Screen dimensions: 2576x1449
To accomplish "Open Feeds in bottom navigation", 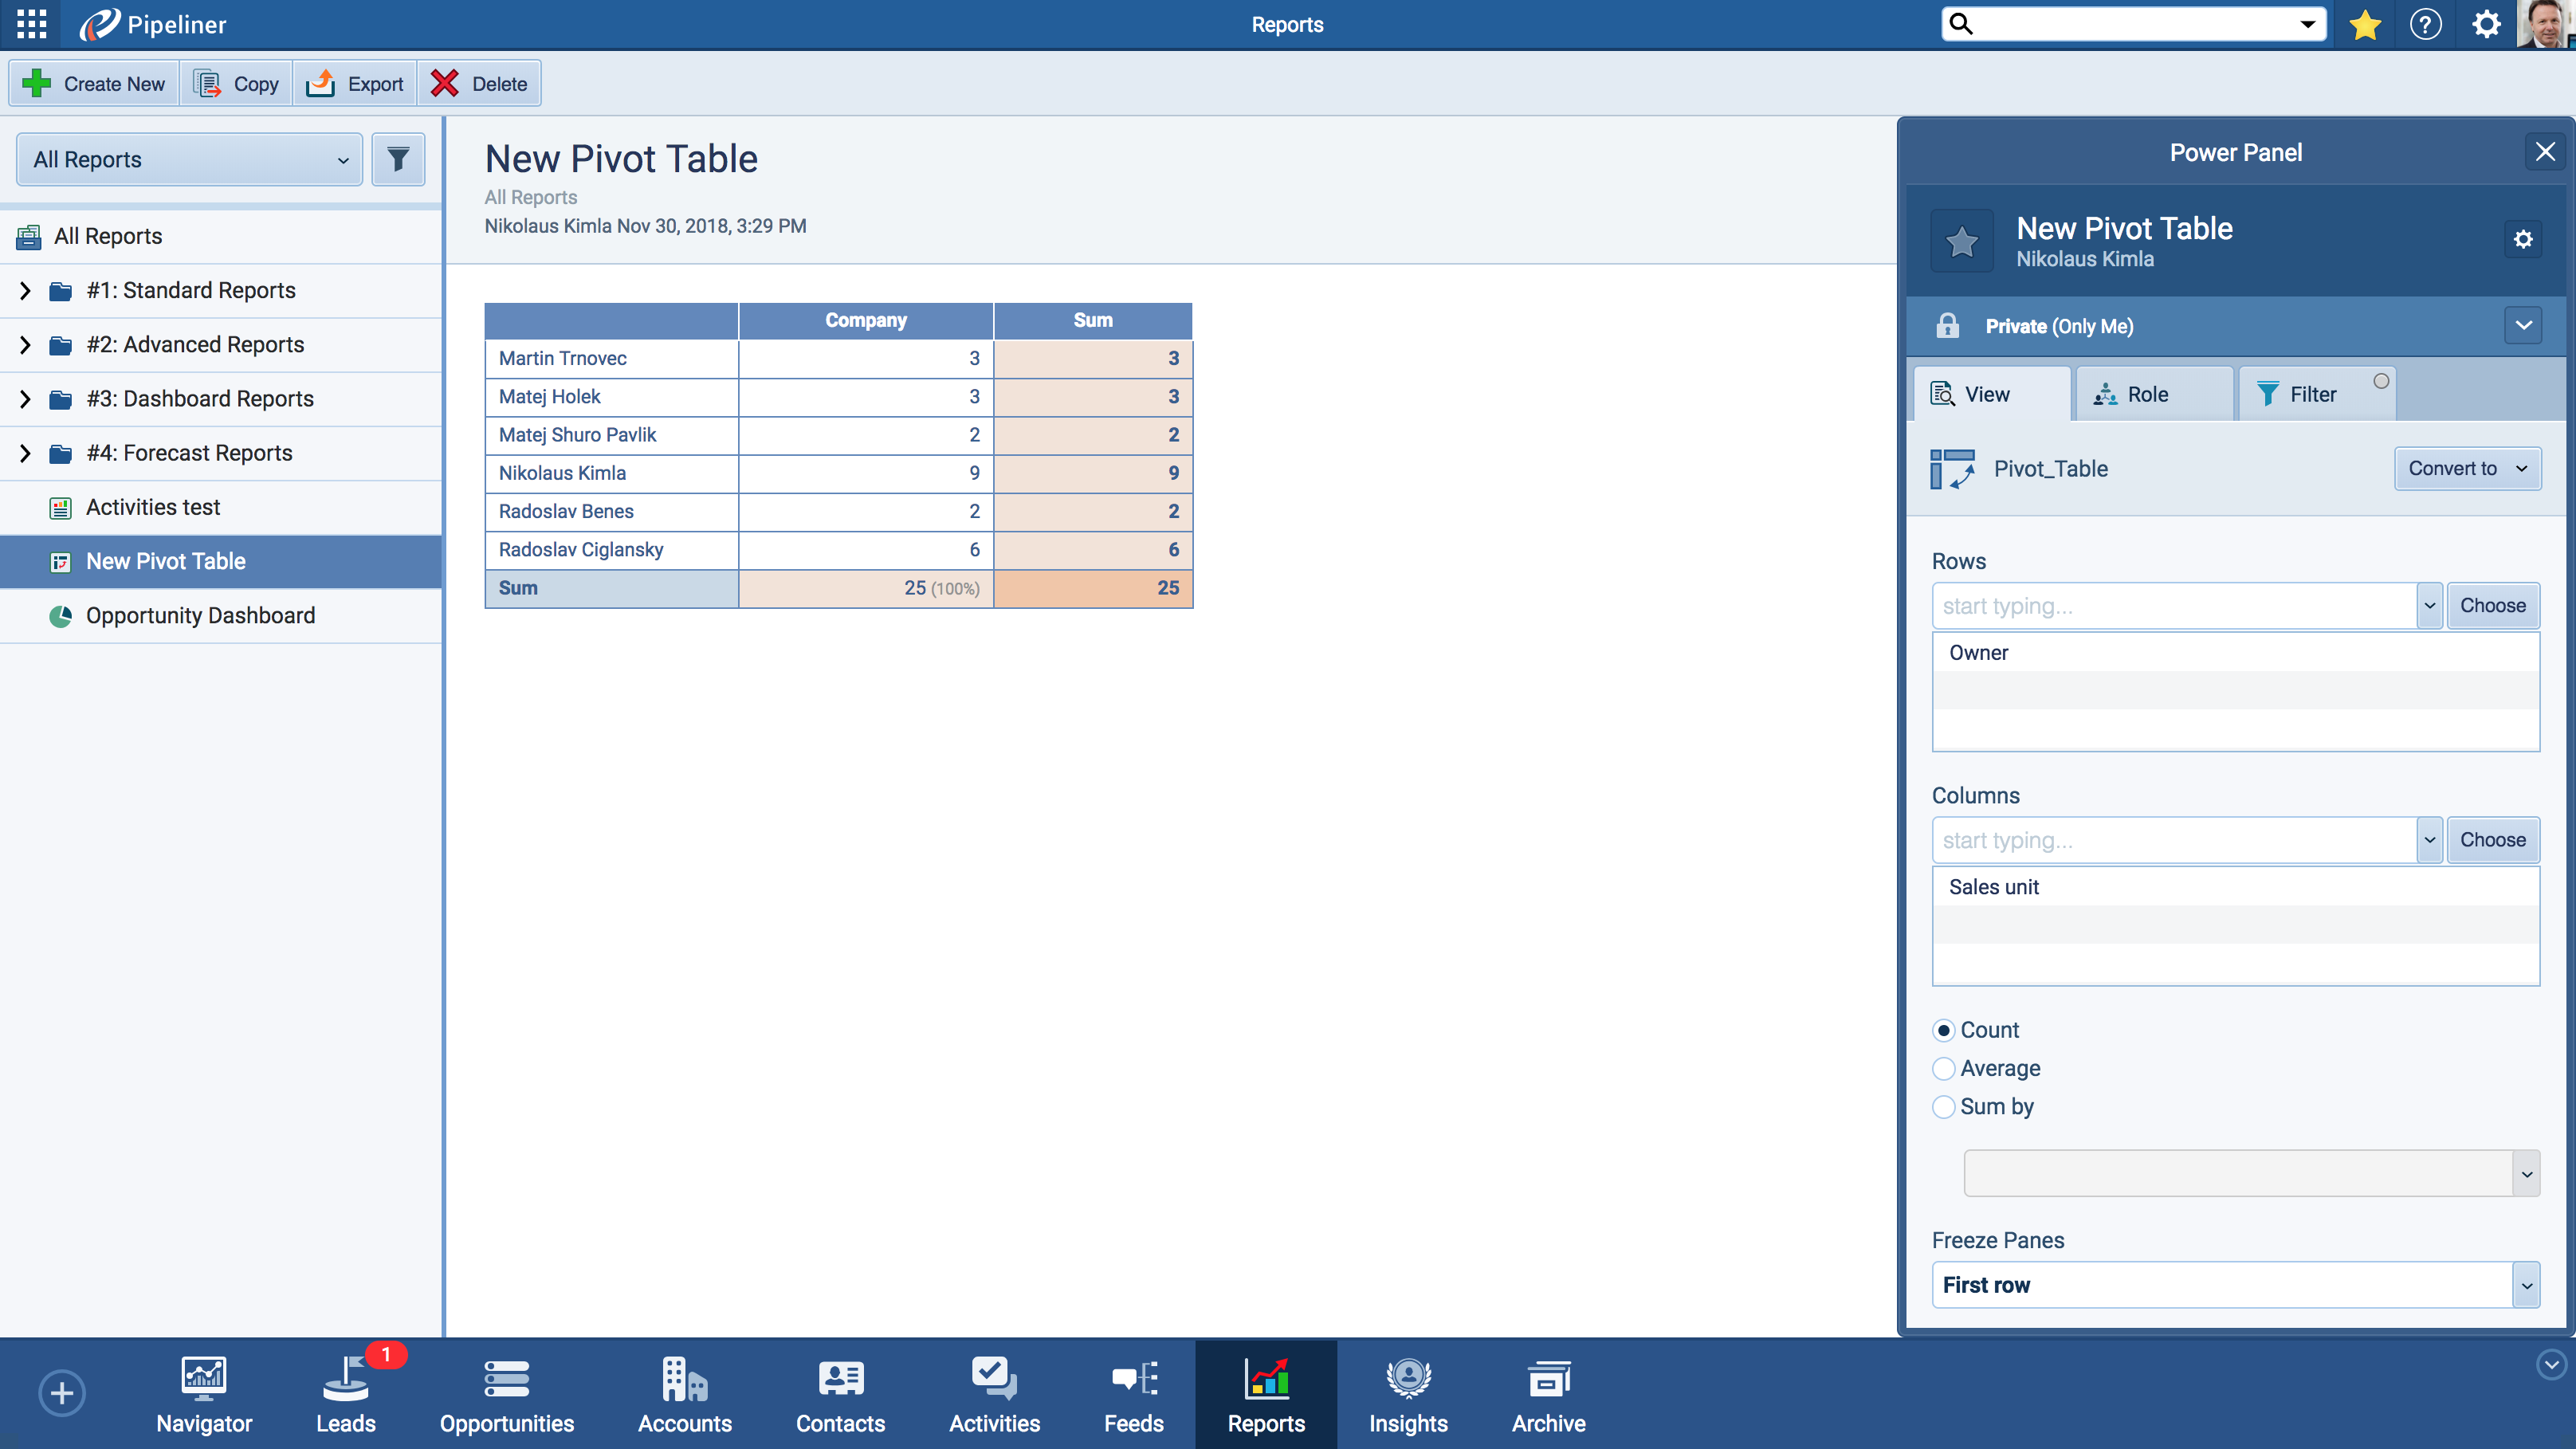I will (x=1133, y=1394).
